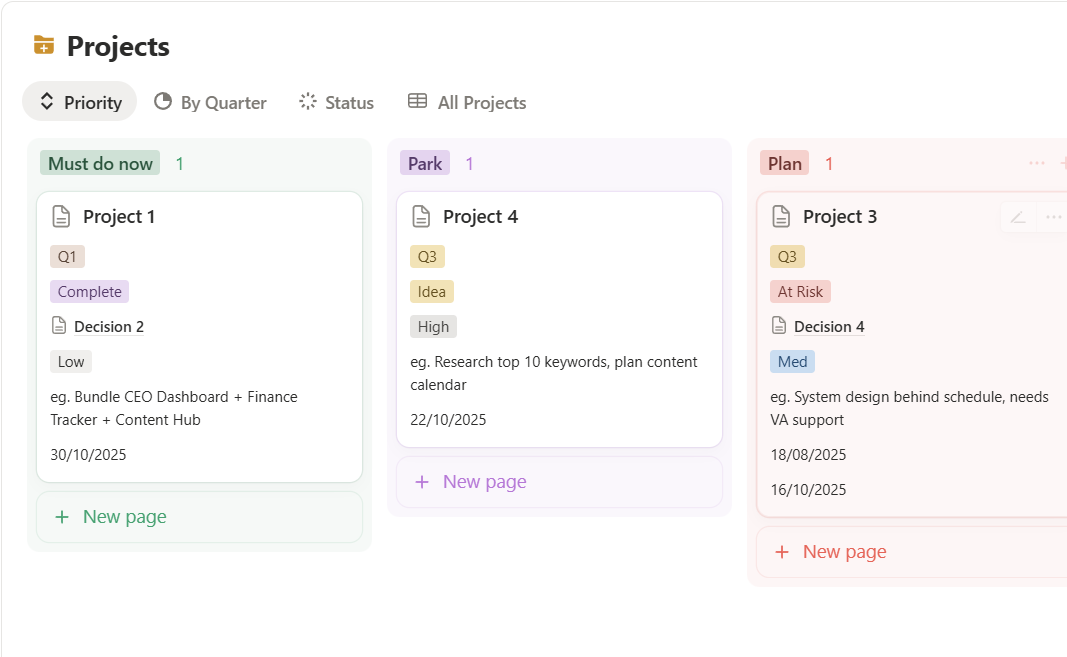Open the three-dot menu on Project 3 card
Viewport: 1067px width, 657px height.
[1053, 217]
